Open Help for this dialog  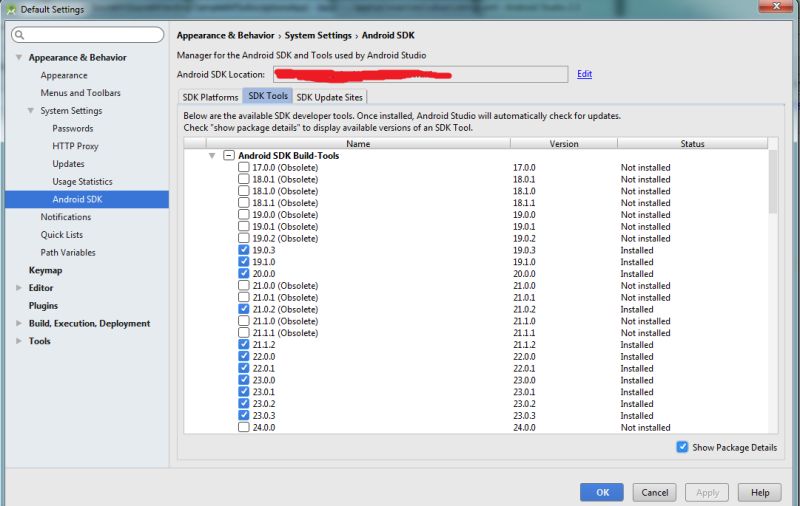pos(760,492)
